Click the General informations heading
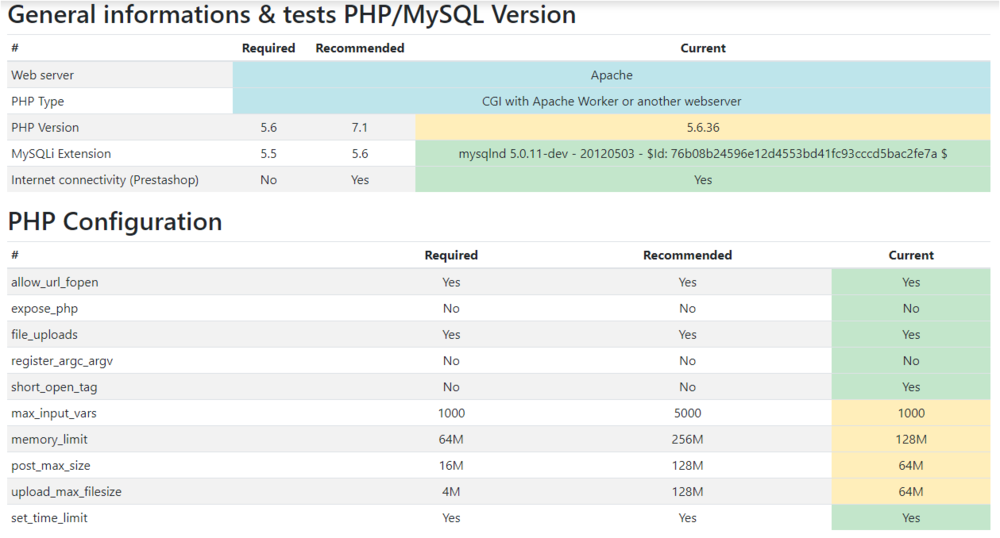The width and height of the screenshot is (1000, 538). [x=292, y=15]
